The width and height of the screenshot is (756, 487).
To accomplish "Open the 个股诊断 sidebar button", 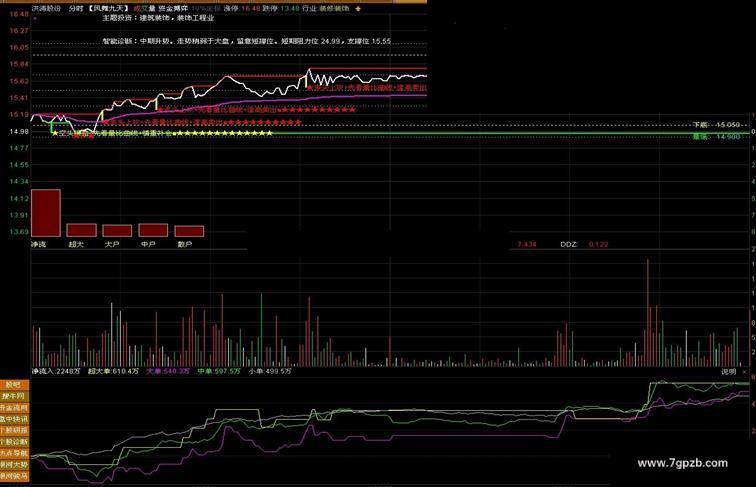I will point(14,442).
